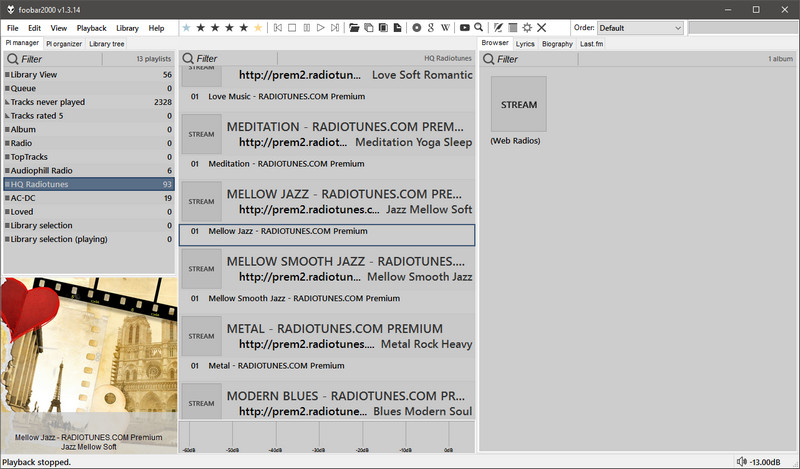
Task: Switch to the Library tree tab
Action: pos(107,44)
